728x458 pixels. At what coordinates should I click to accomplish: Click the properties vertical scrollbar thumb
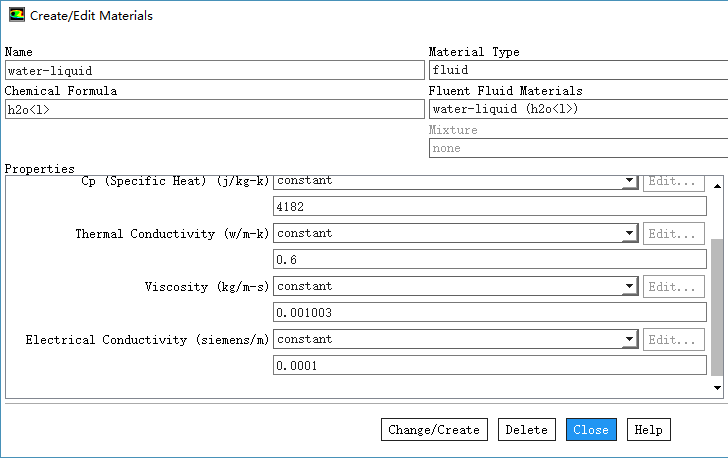pyautogui.click(x=717, y=305)
